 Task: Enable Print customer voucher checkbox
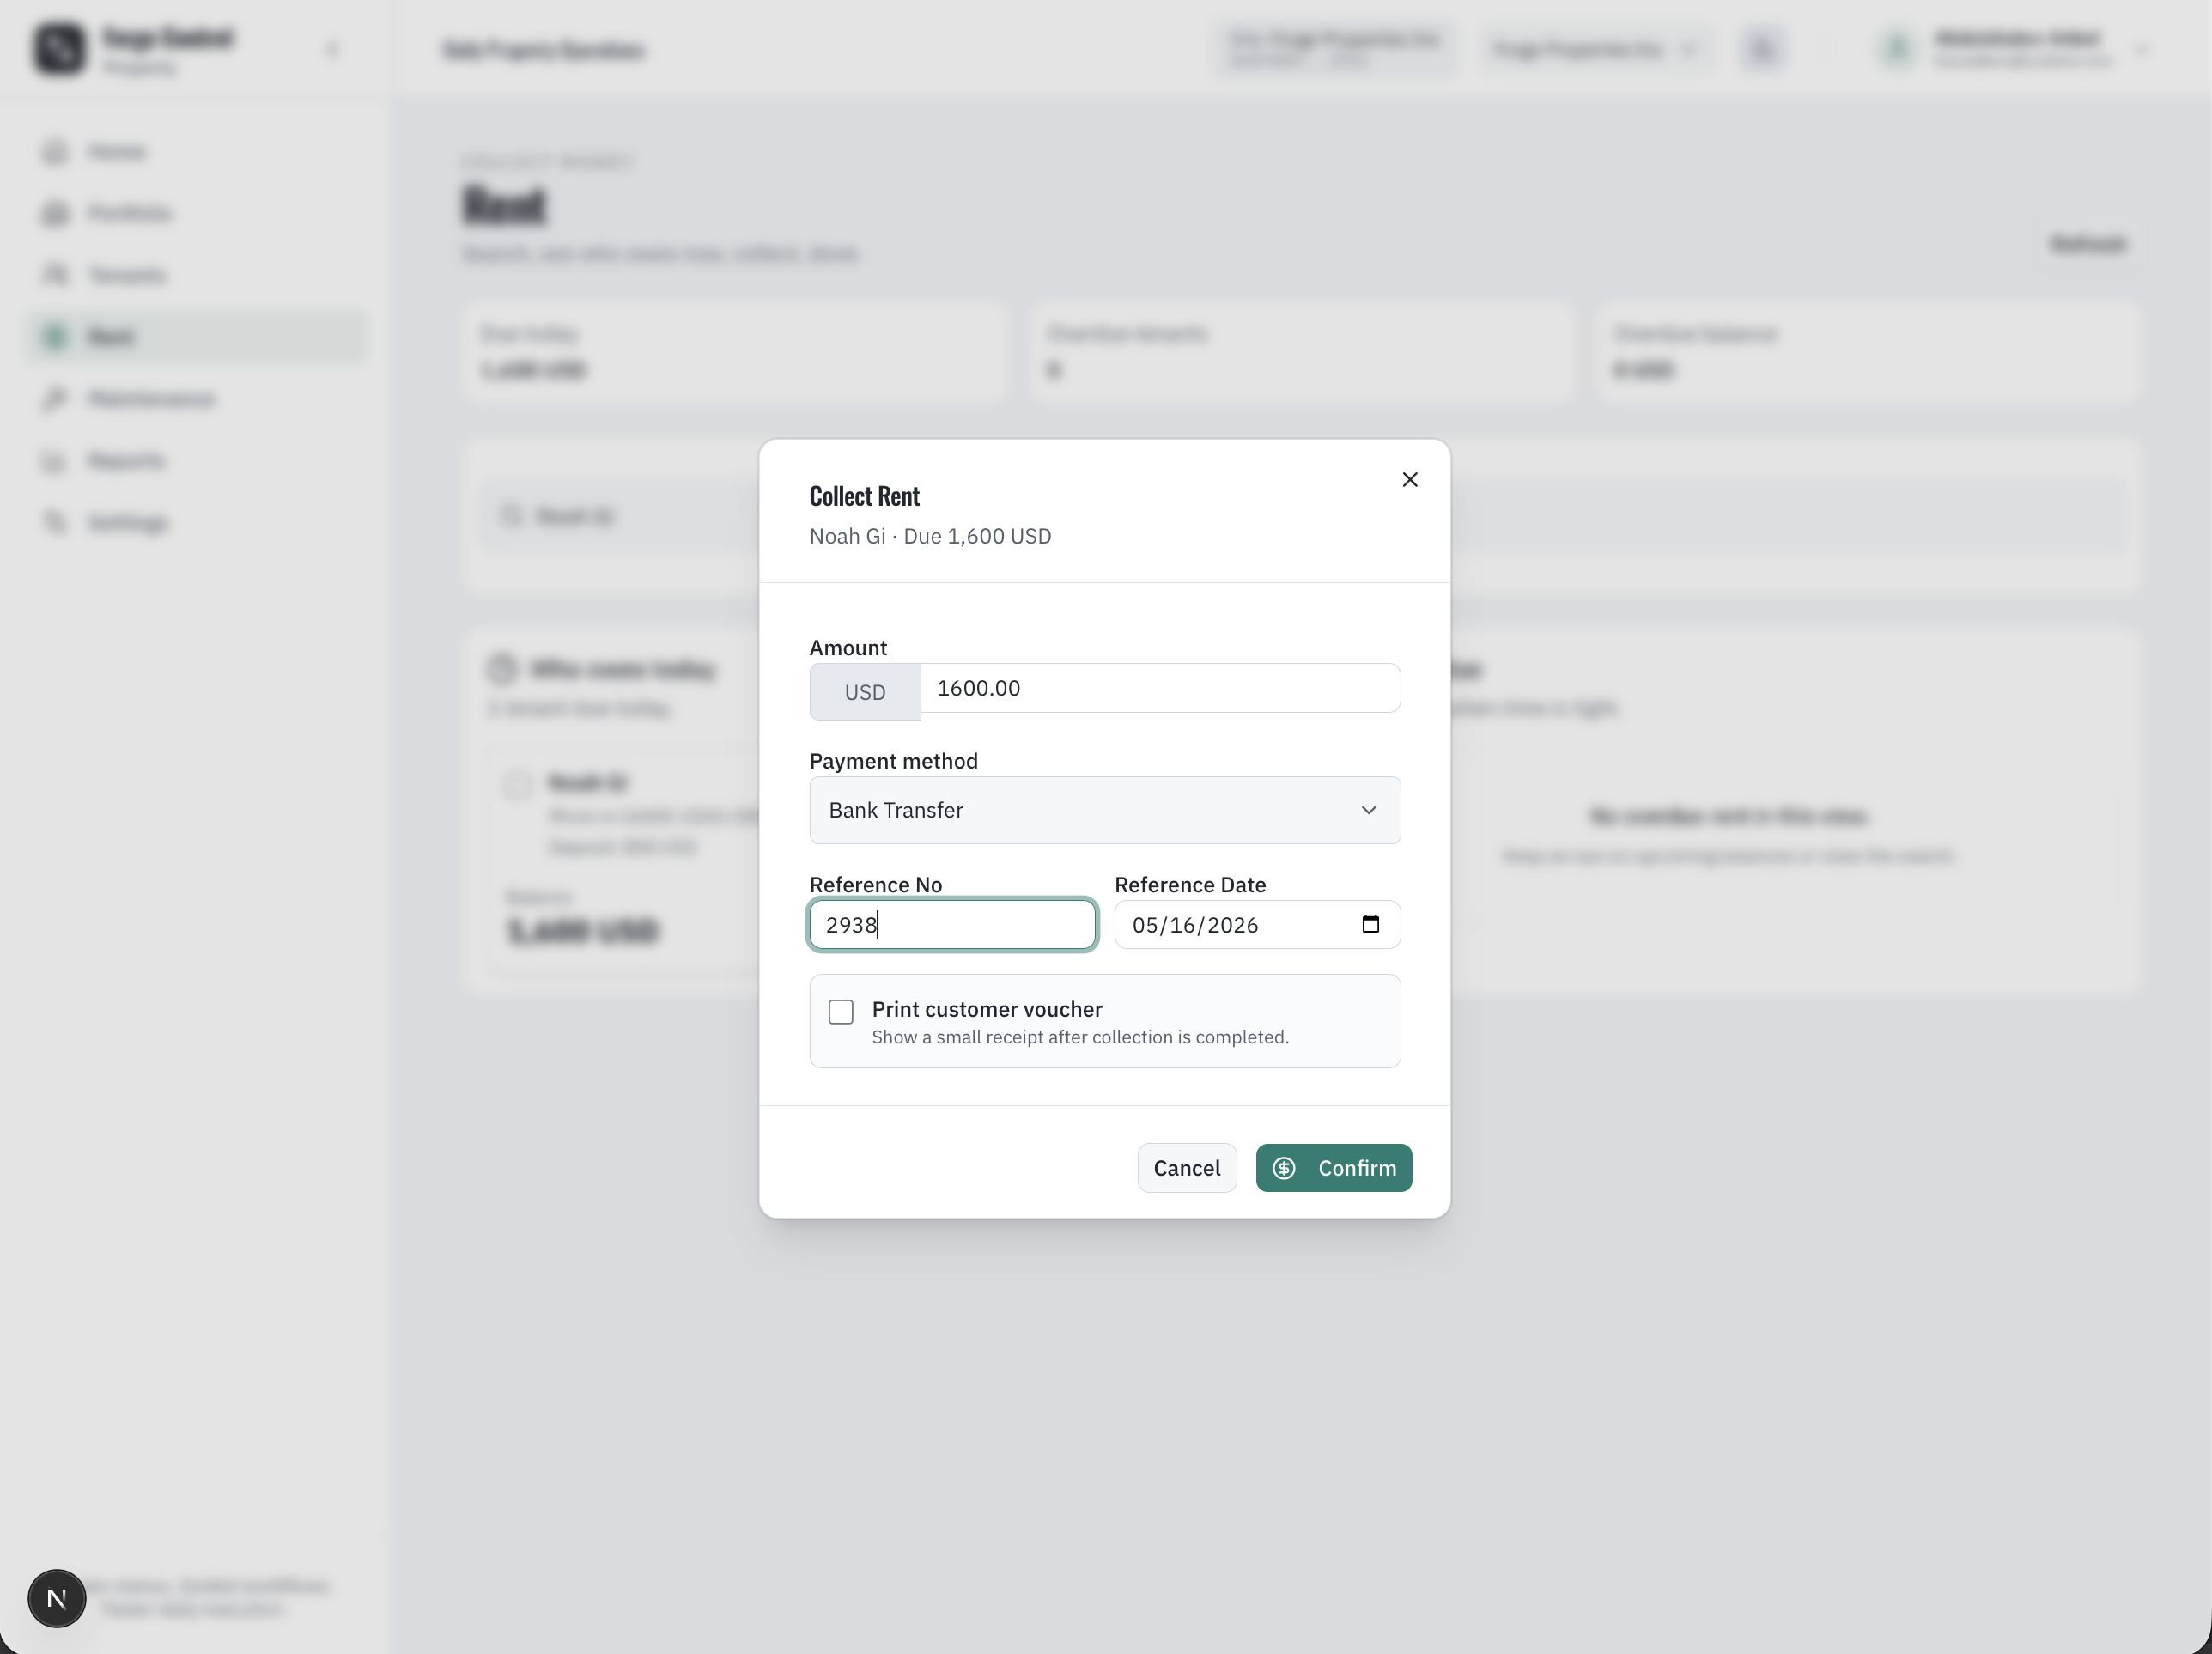click(841, 1012)
